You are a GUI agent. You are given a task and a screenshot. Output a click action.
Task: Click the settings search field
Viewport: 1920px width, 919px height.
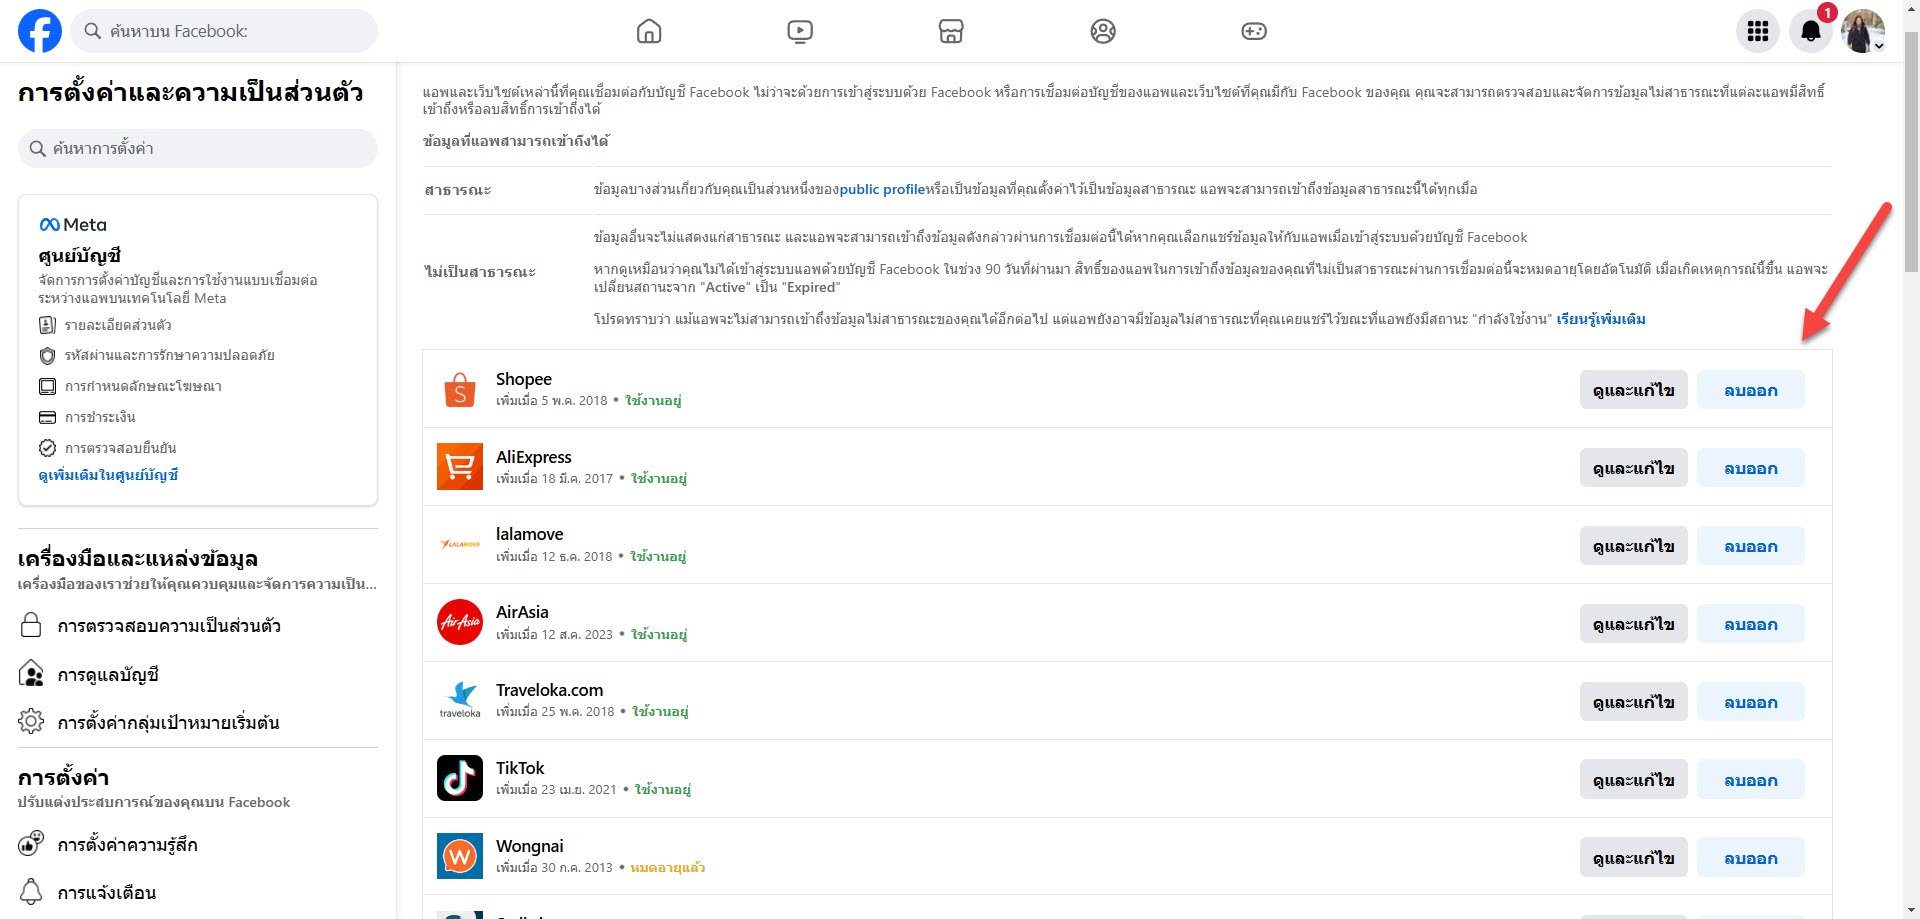(198, 148)
